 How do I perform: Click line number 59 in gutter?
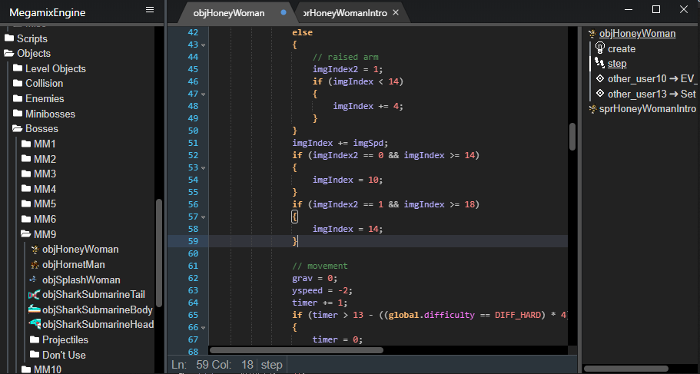point(193,241)
